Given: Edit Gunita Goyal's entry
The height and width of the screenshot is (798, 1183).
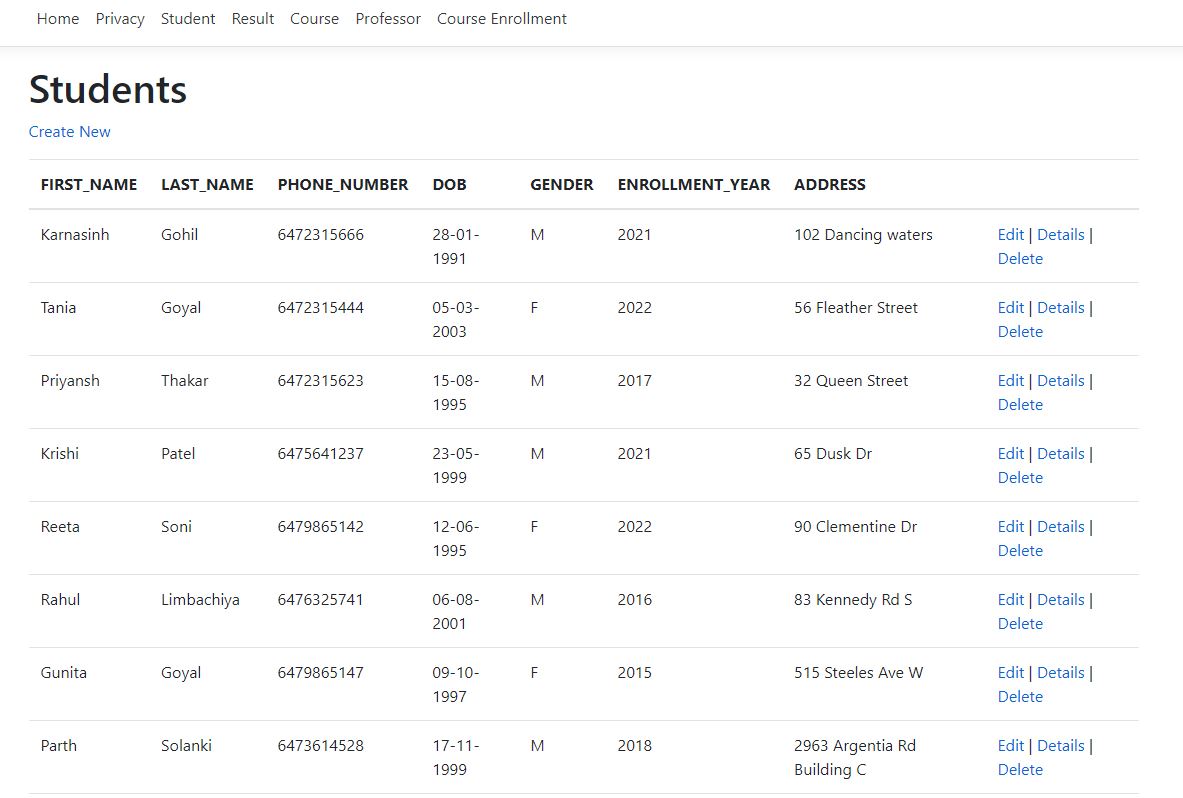Looking at the screenshot, I should pos(1010,672).
